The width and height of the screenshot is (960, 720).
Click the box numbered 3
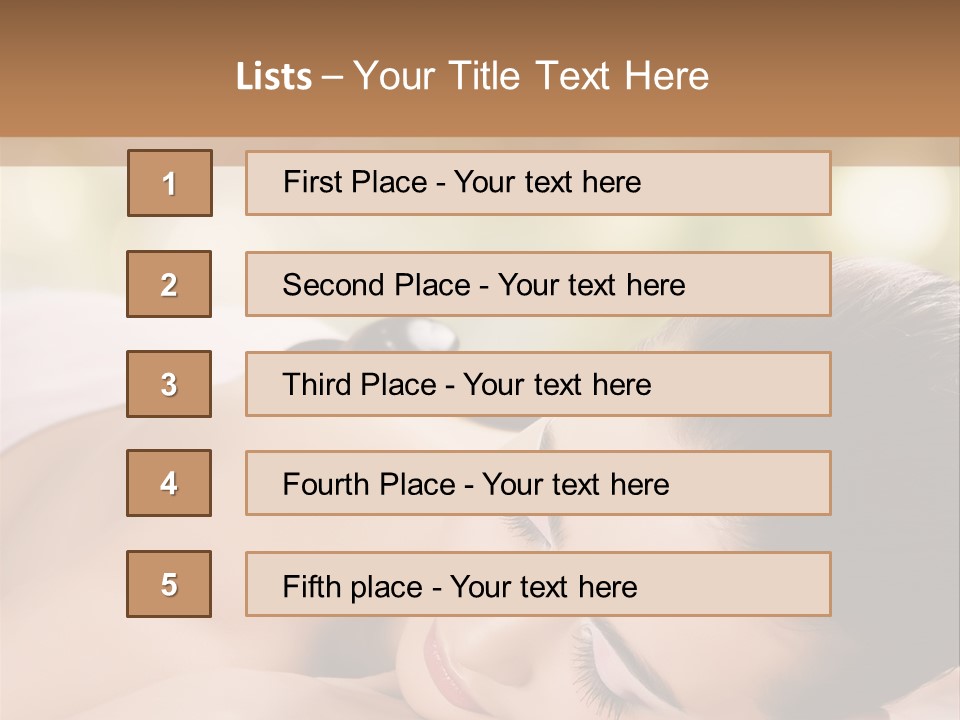coord(169,384)
